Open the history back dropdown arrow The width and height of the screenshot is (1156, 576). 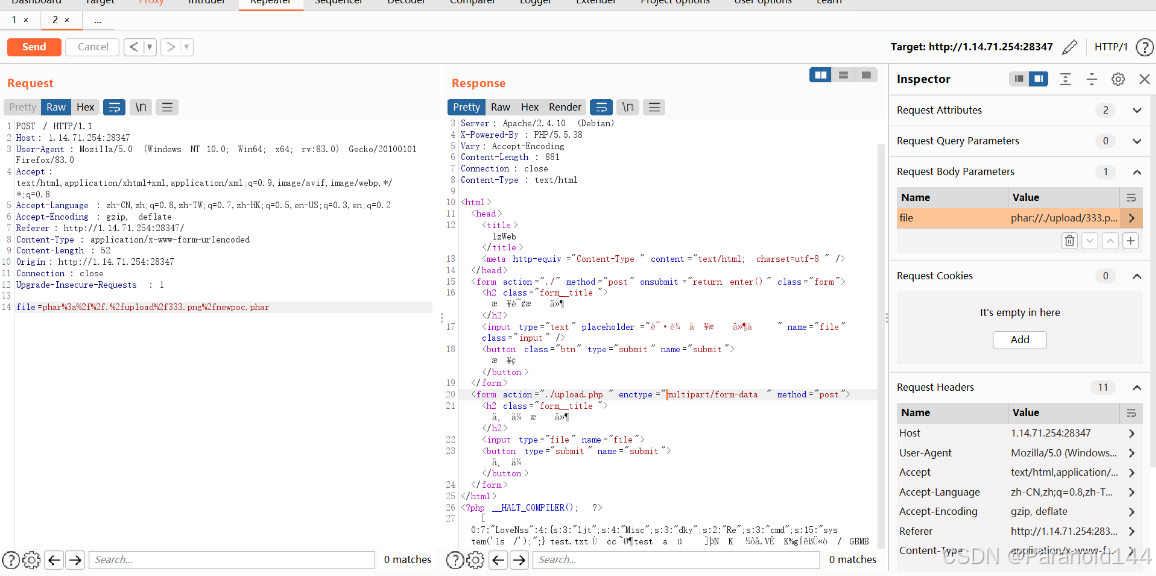tap(150, 47)
